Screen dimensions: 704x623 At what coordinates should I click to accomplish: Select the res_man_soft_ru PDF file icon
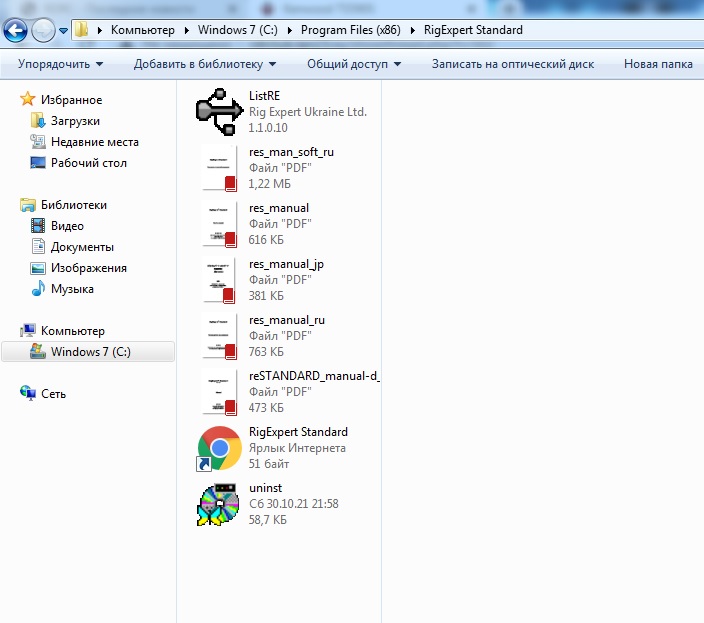(x=219, y=168)
